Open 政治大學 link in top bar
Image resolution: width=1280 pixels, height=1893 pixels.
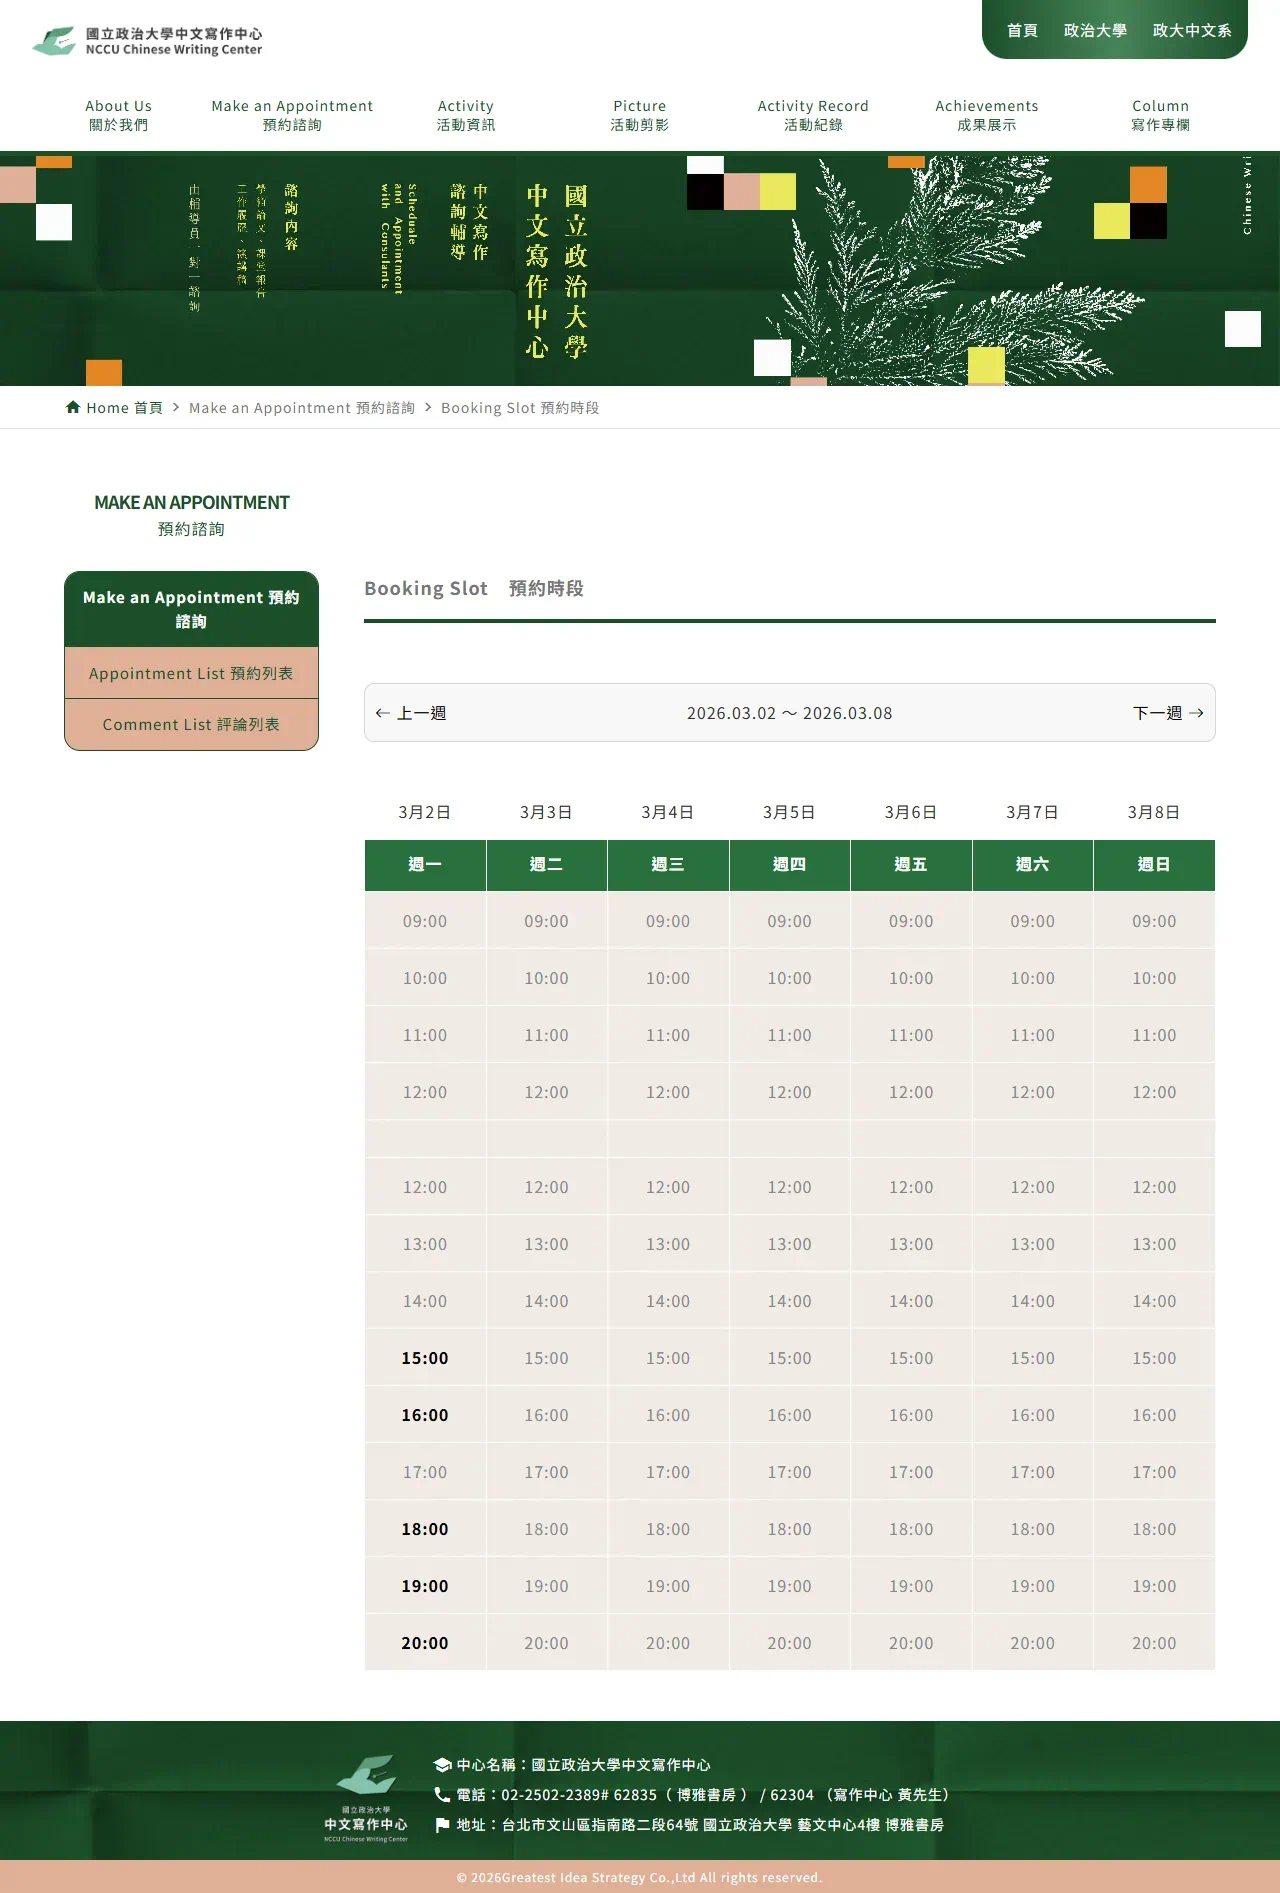1095,31
